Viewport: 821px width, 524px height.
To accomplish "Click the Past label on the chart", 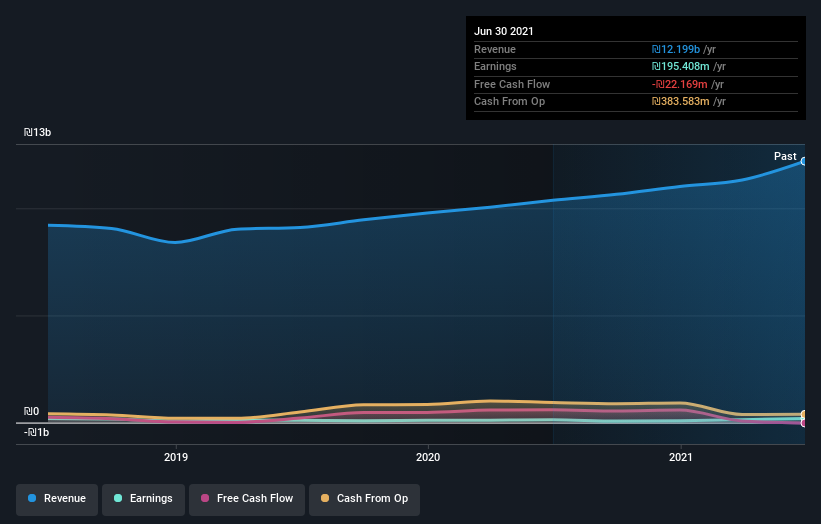I will click(x=785, y=156).
